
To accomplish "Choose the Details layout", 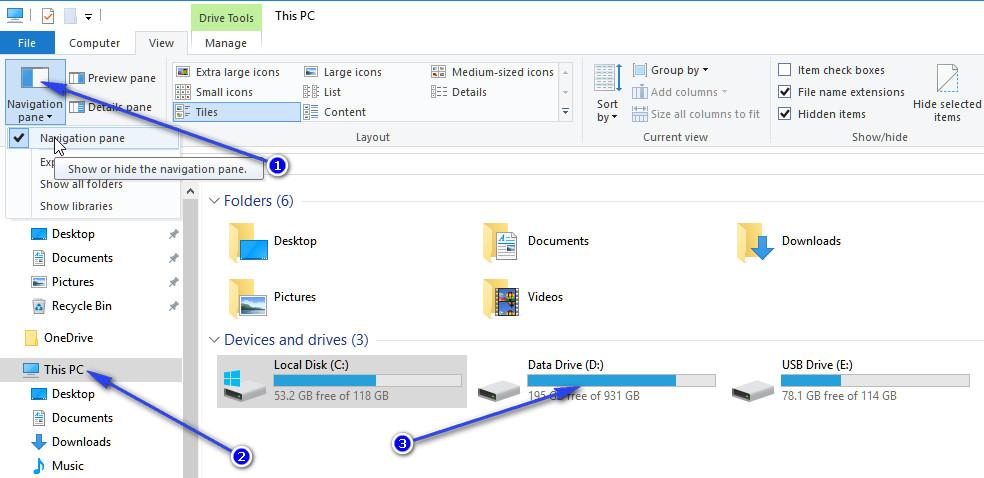I will click(459, 92).
